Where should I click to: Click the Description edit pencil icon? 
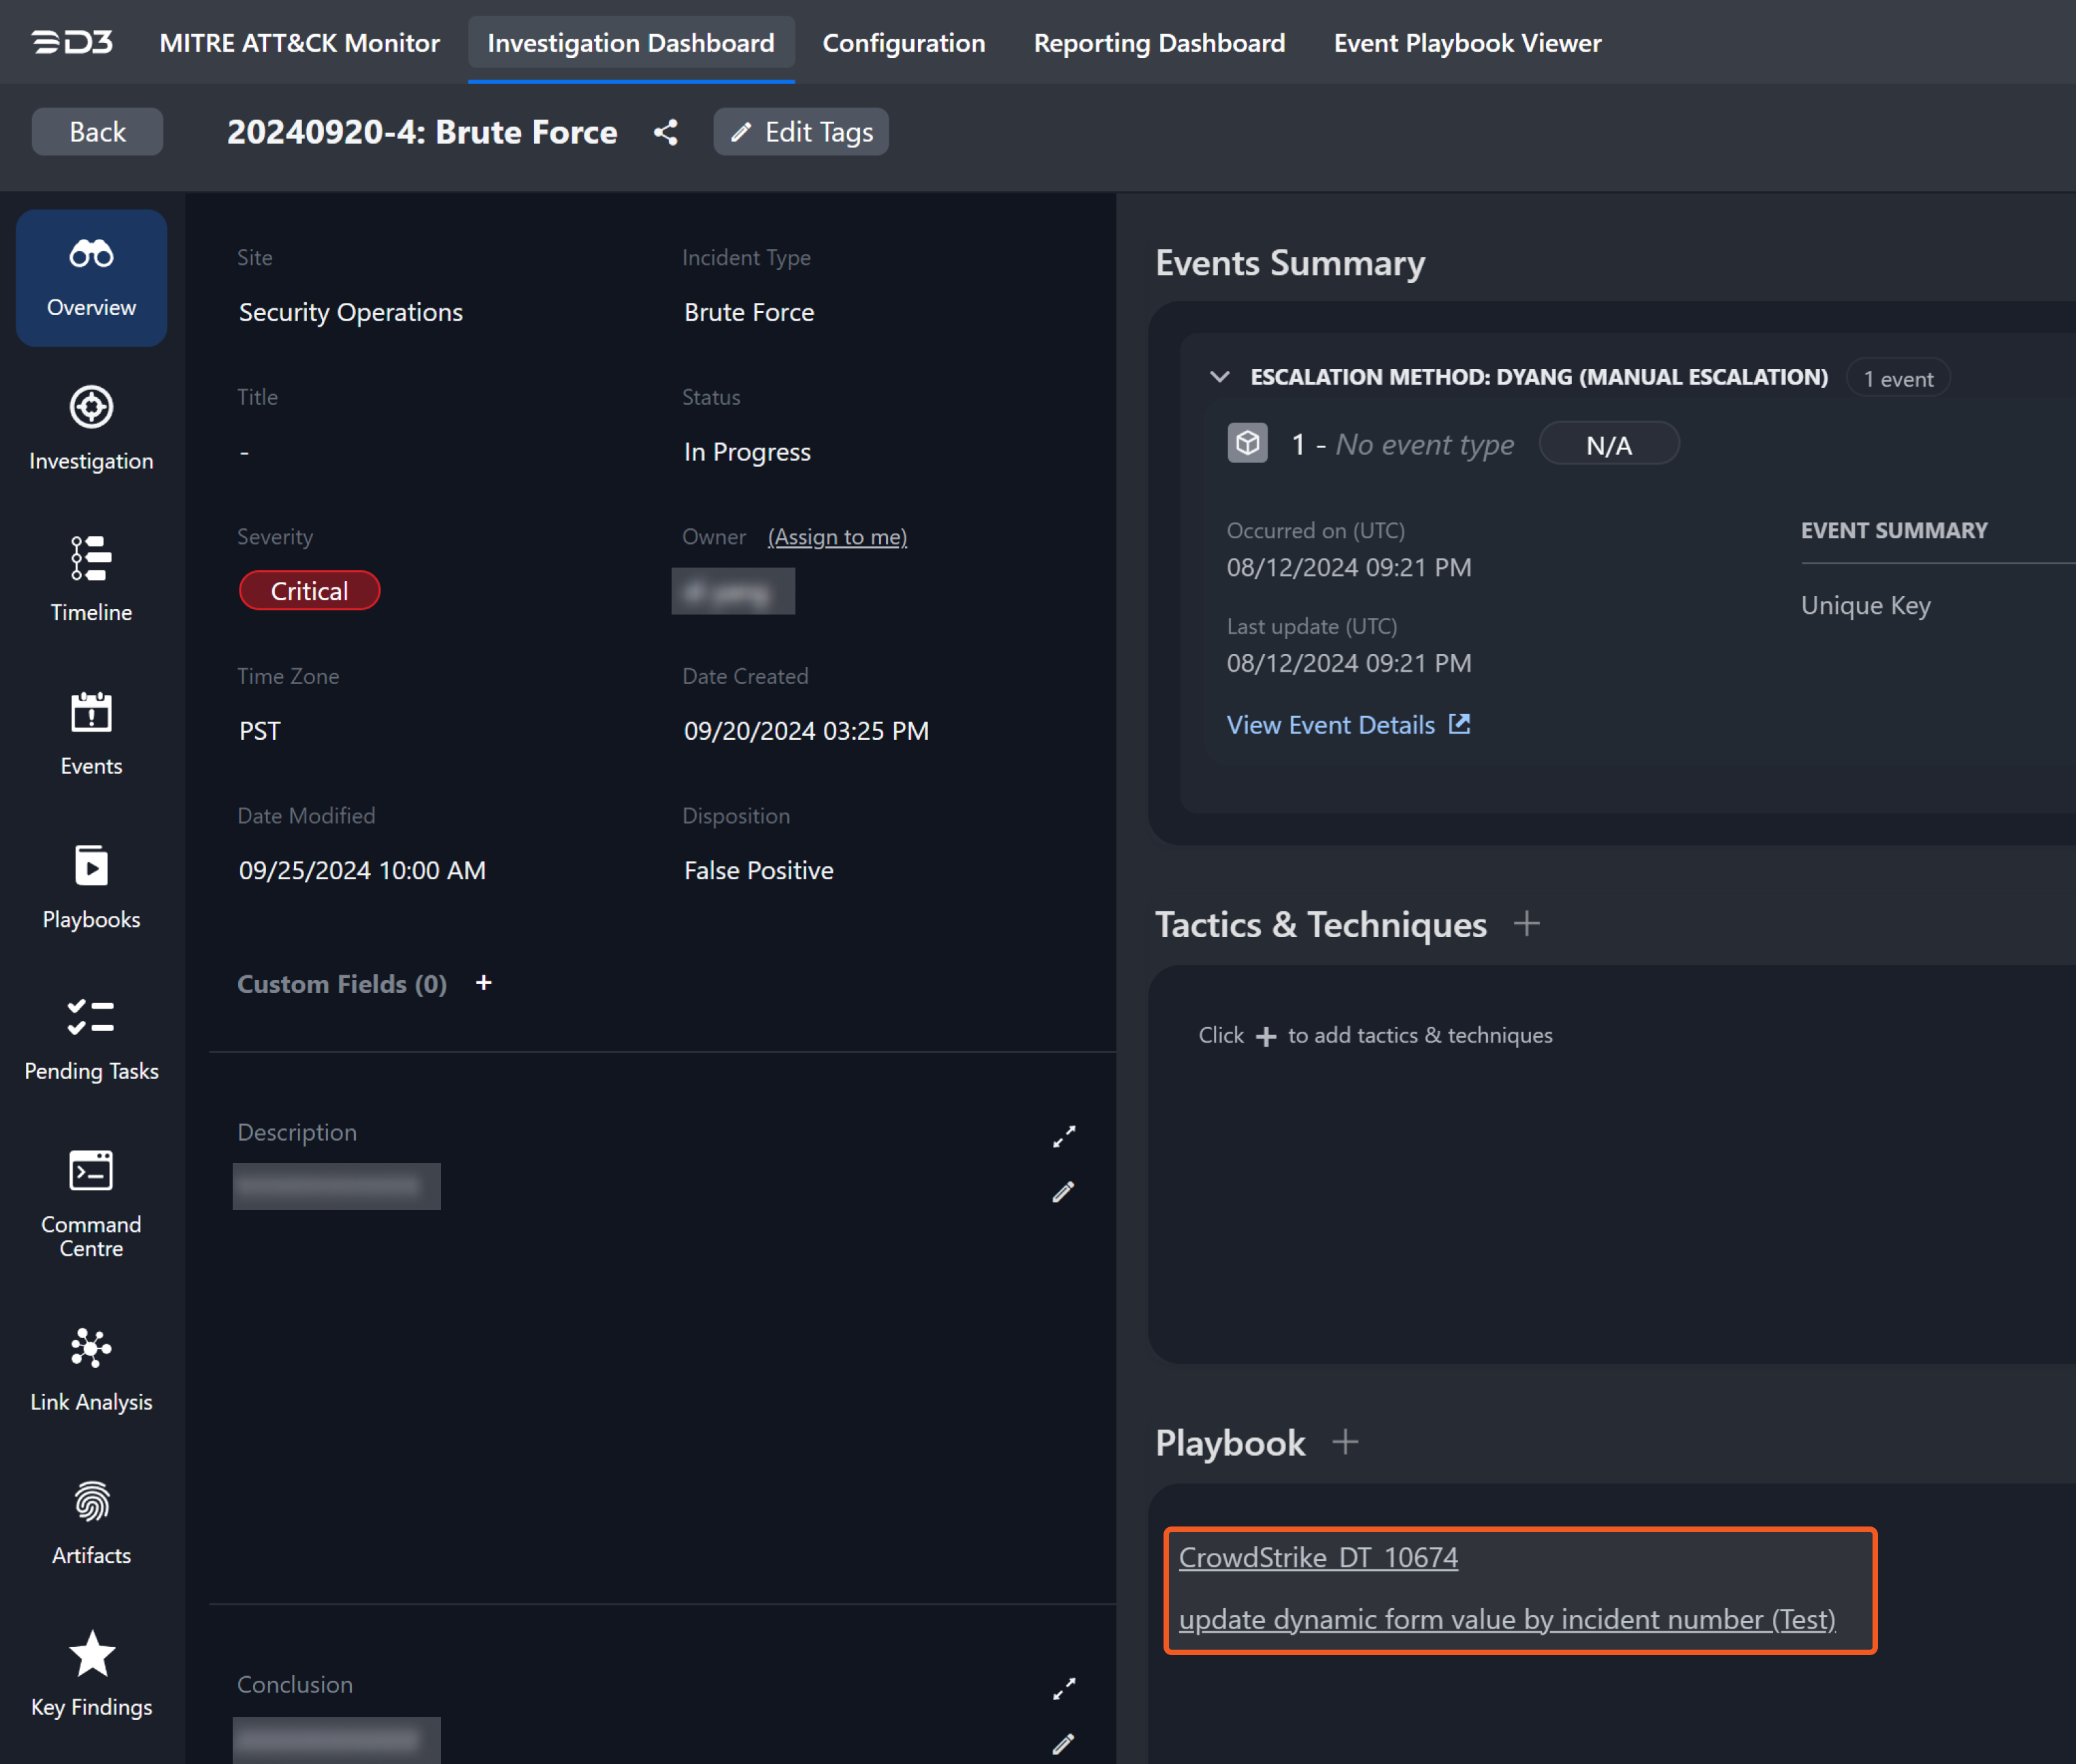point(1063,1192)
